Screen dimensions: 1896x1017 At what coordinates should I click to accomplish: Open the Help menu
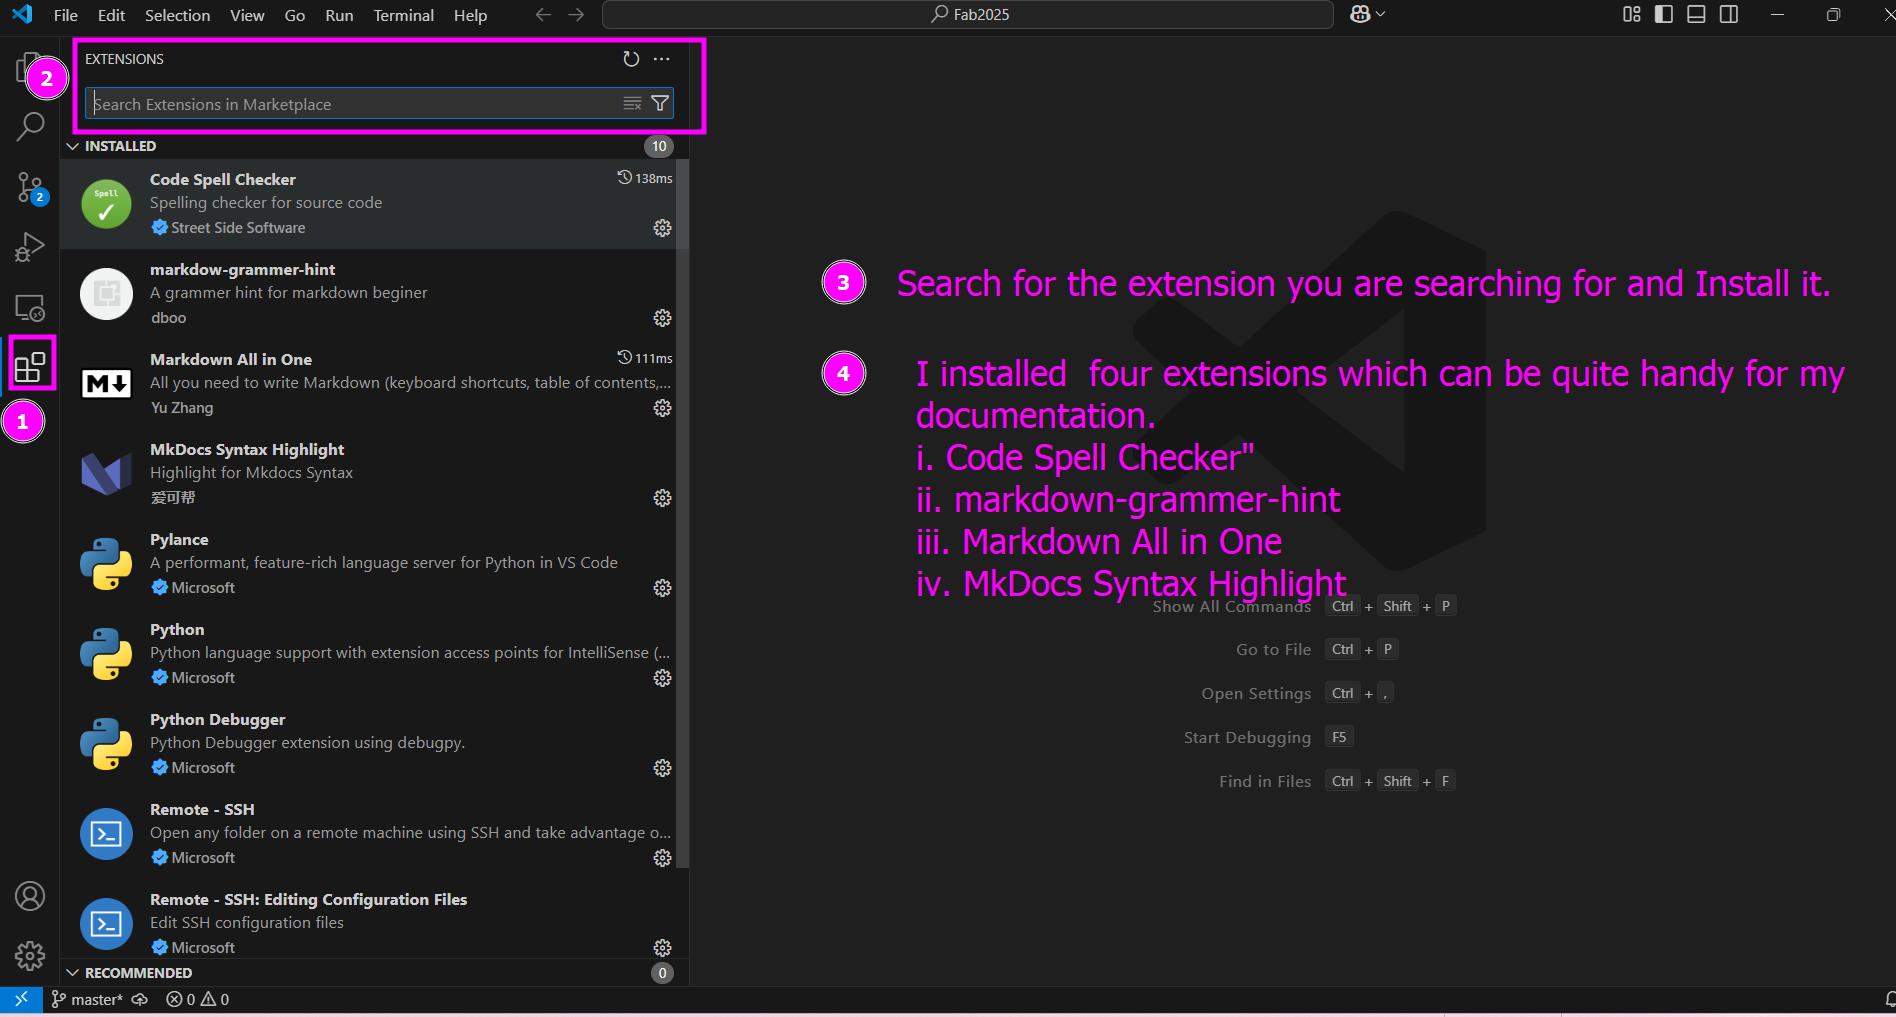(470, 15)
